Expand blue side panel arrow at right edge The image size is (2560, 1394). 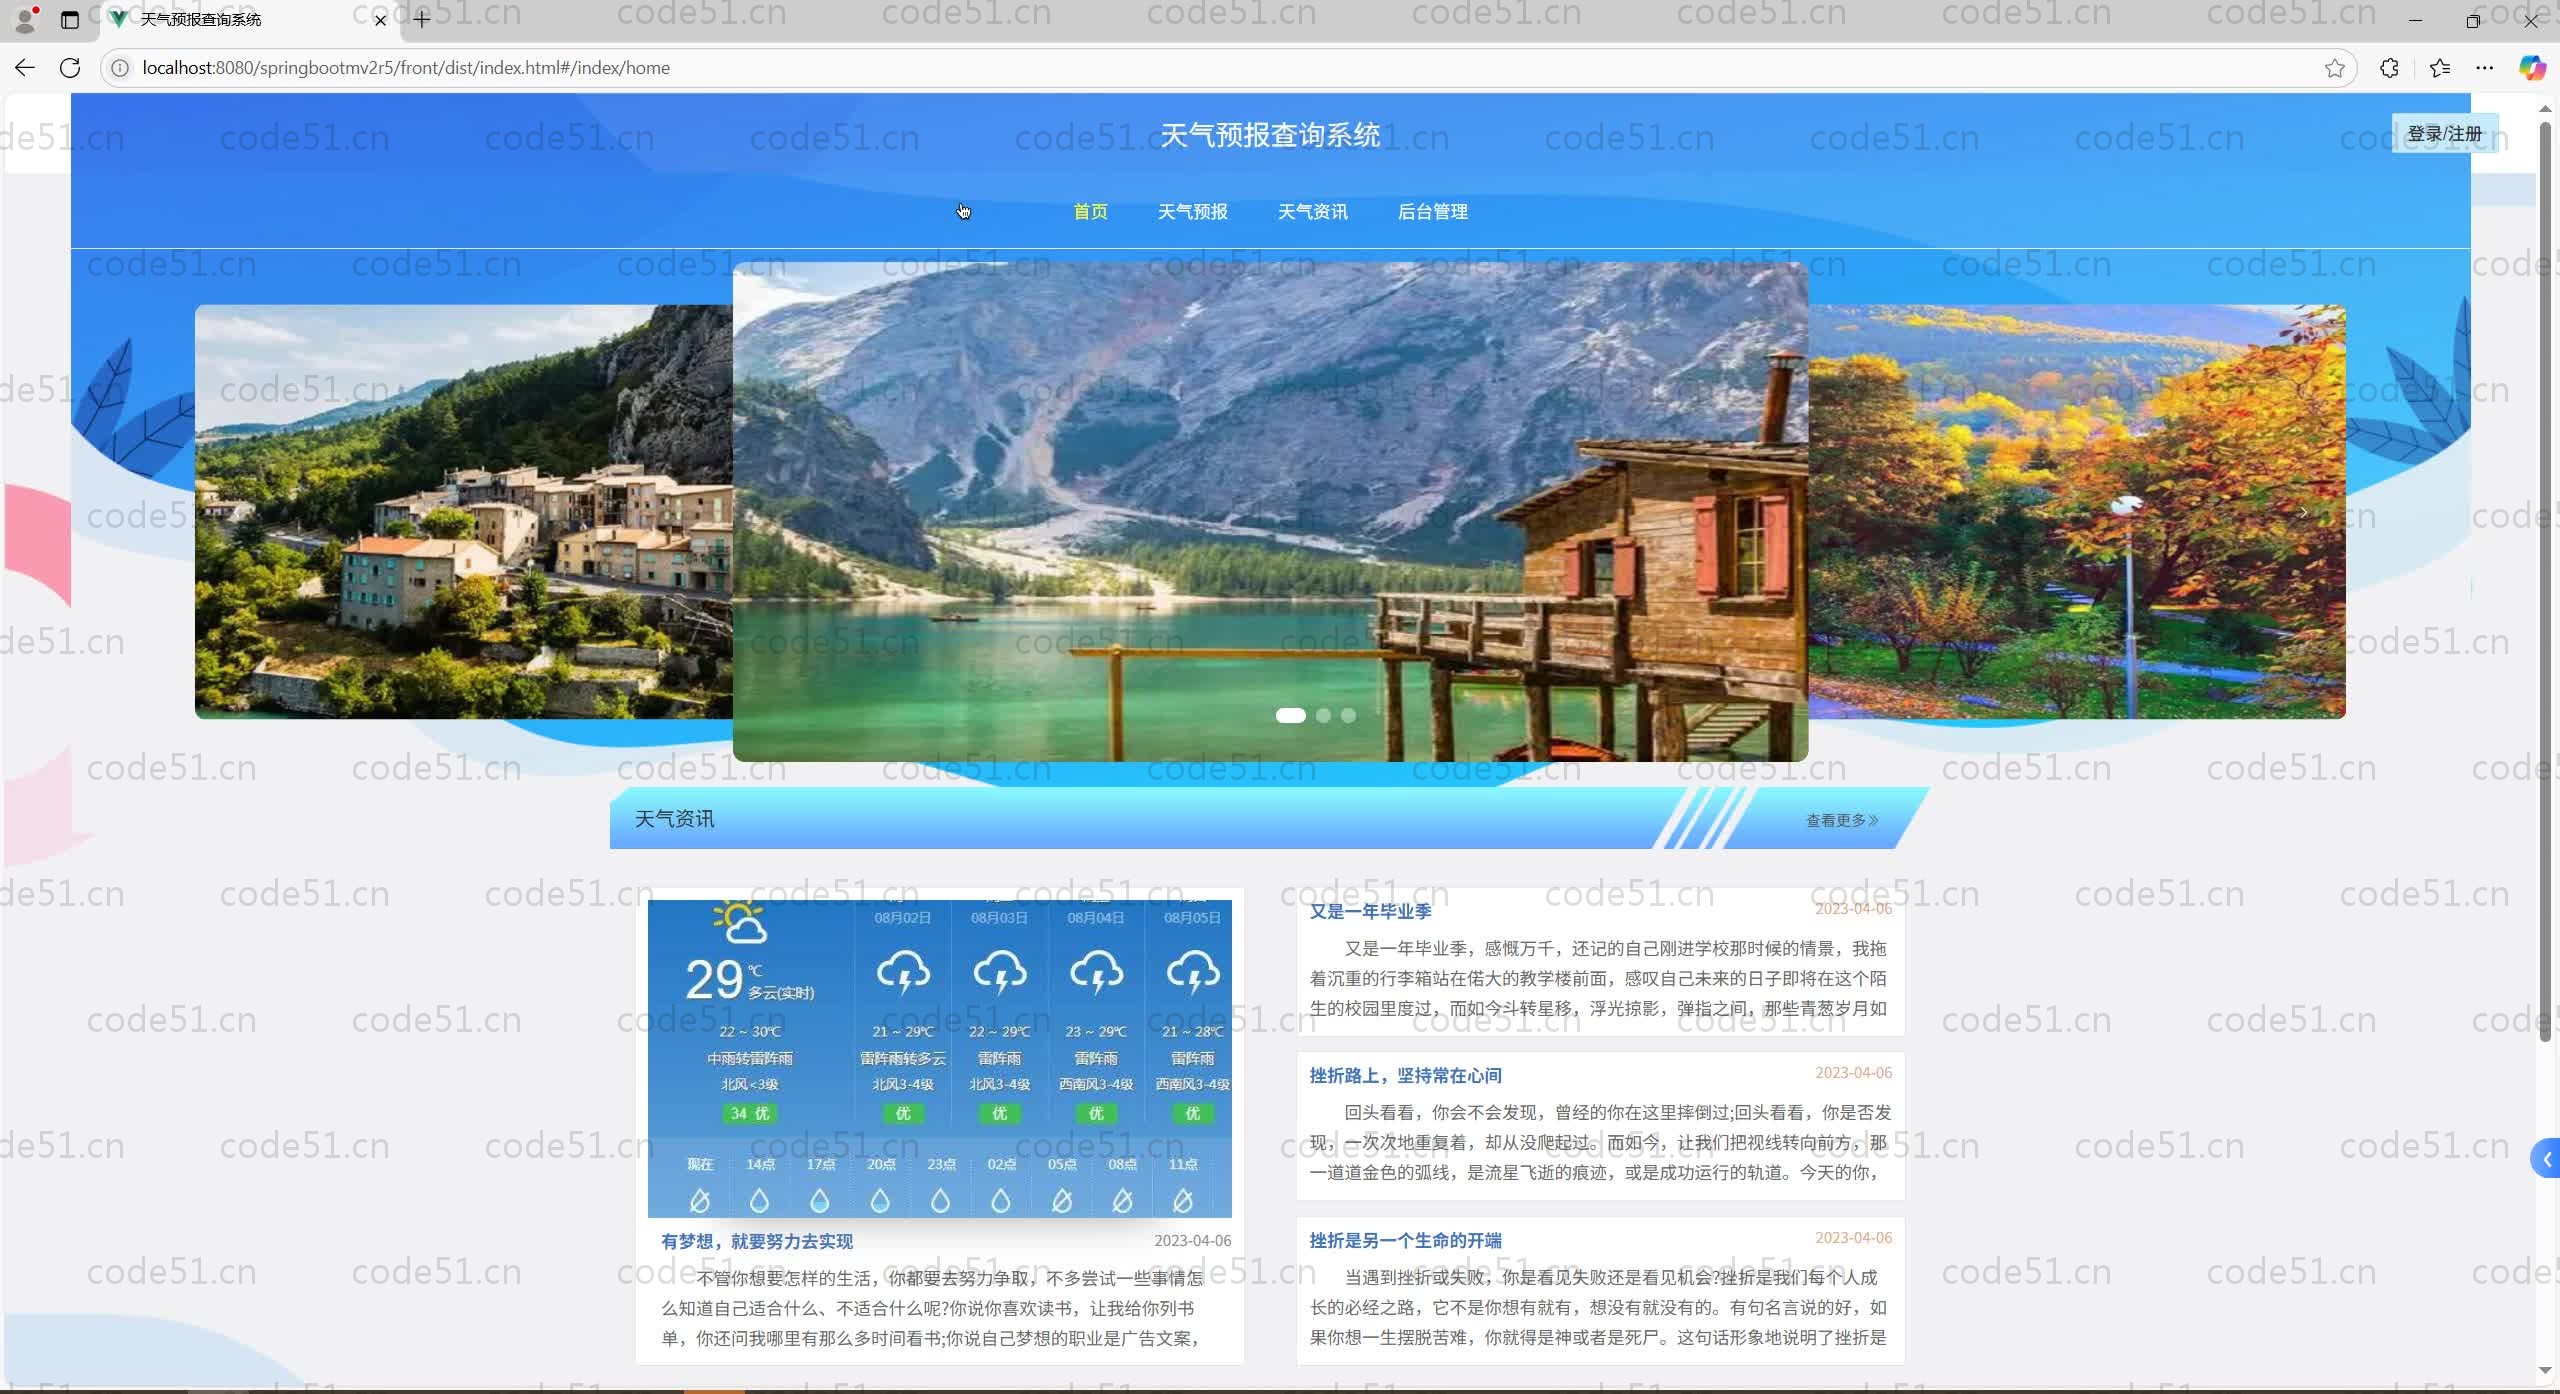tap(2546, 1160)
